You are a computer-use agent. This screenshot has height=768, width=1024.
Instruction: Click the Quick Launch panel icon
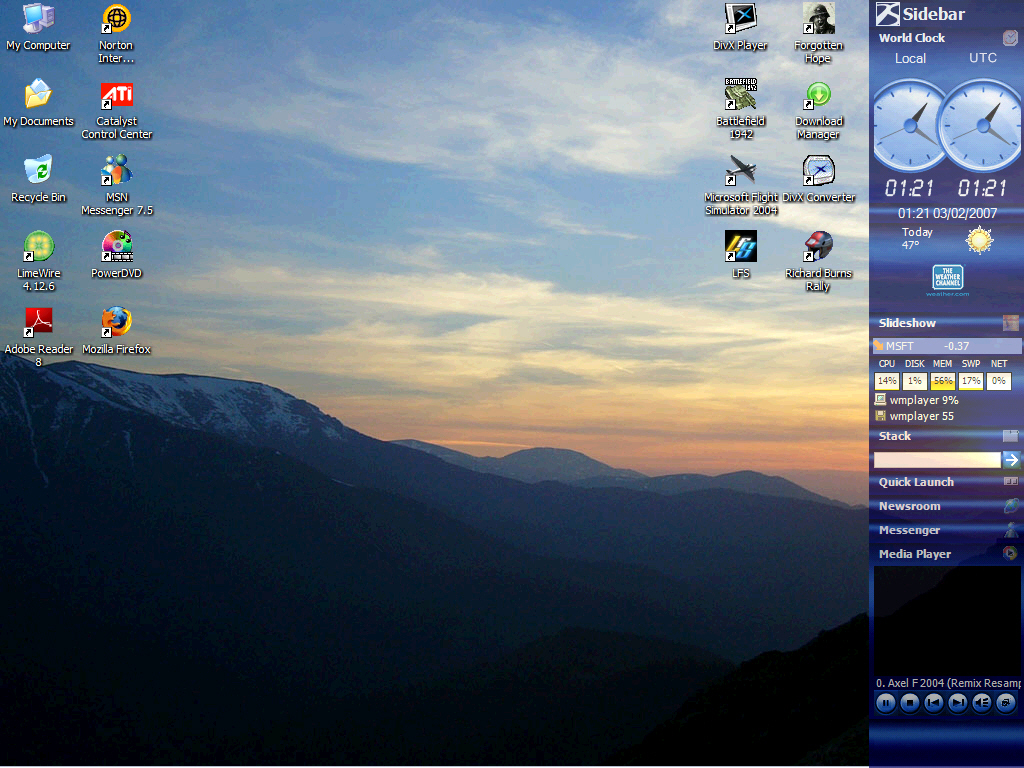[x=1010, y=481]
